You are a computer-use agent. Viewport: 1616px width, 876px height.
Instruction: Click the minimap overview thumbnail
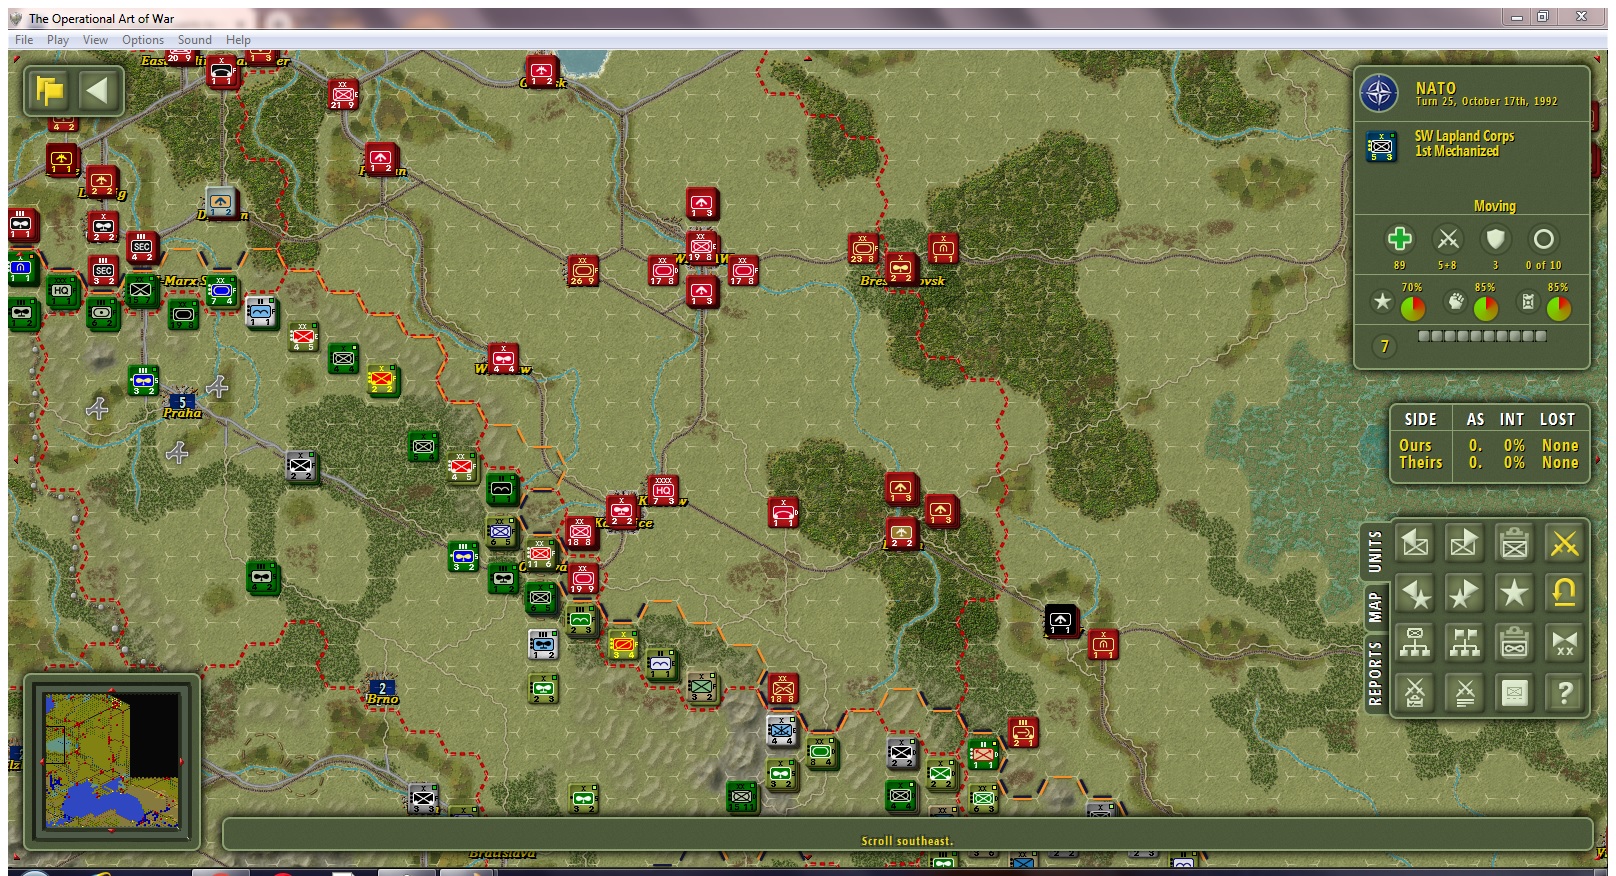point(112,760)
